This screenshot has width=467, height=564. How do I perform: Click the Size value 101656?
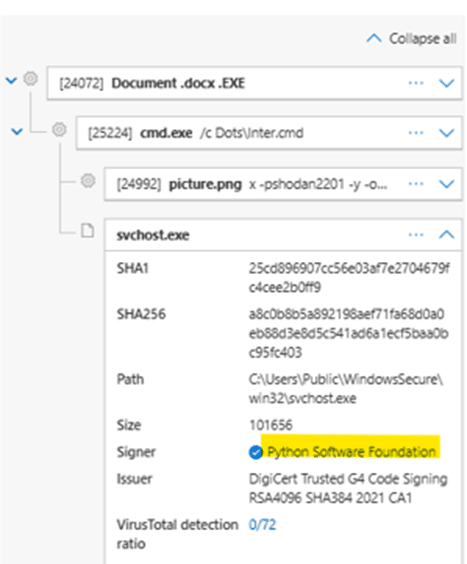(x=271, y=425)
